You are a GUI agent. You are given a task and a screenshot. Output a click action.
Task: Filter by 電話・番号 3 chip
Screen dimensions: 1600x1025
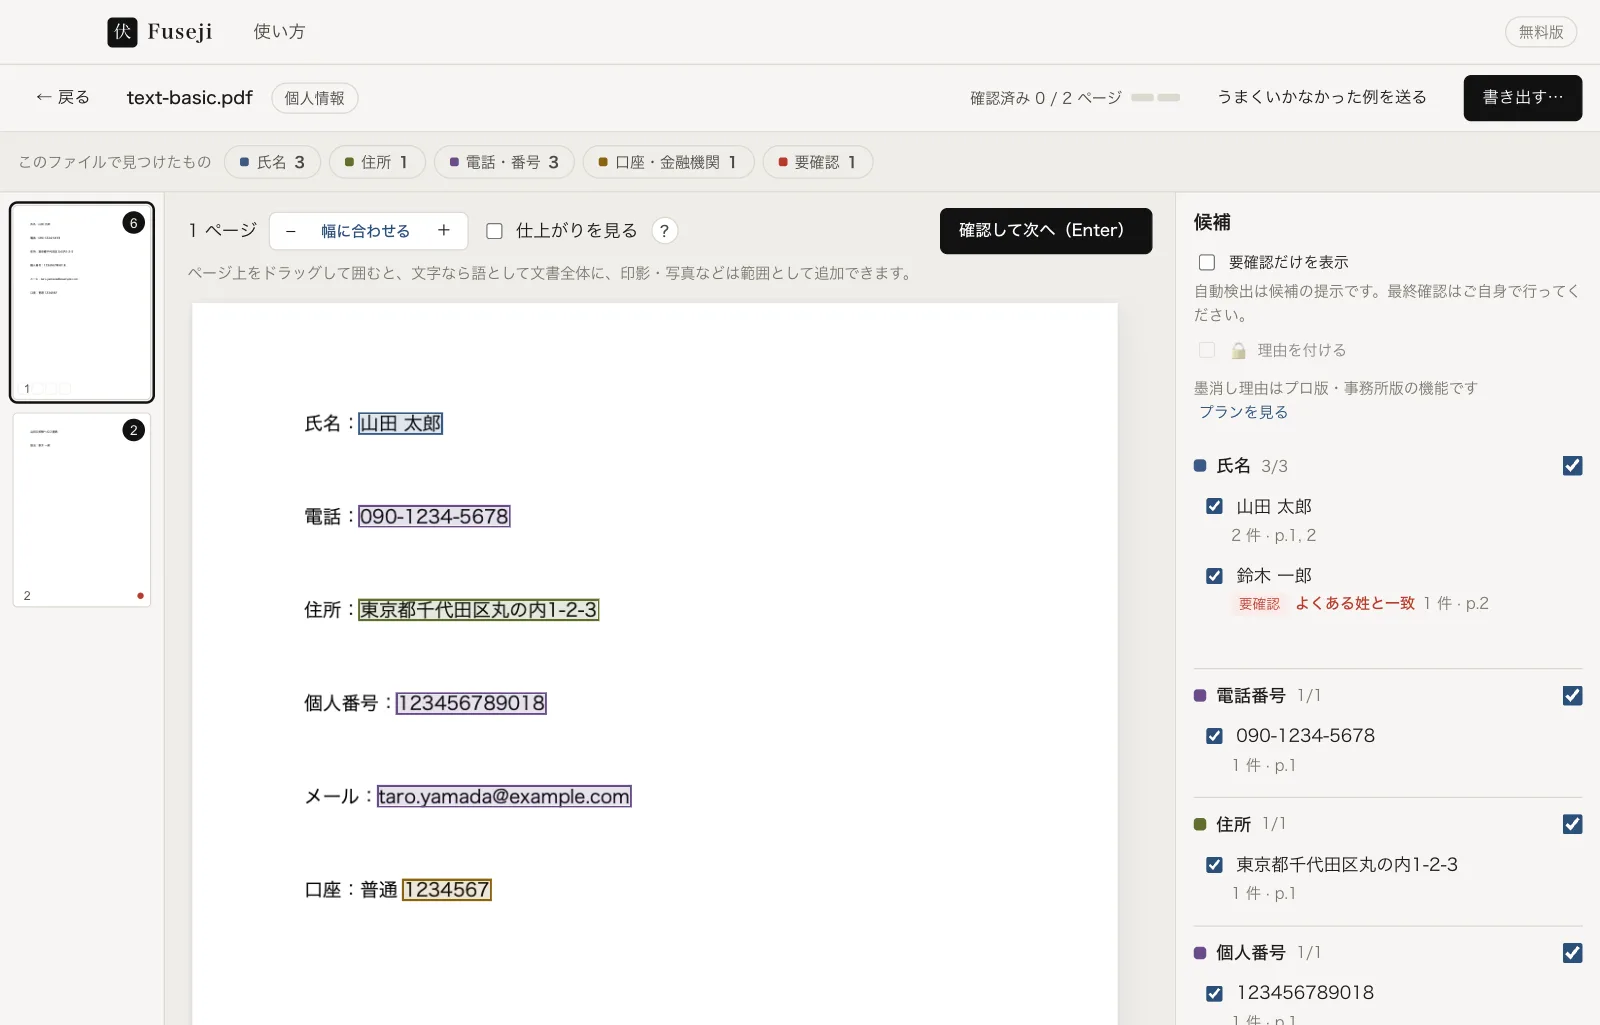pyautogui.click(x=504, y=162)
